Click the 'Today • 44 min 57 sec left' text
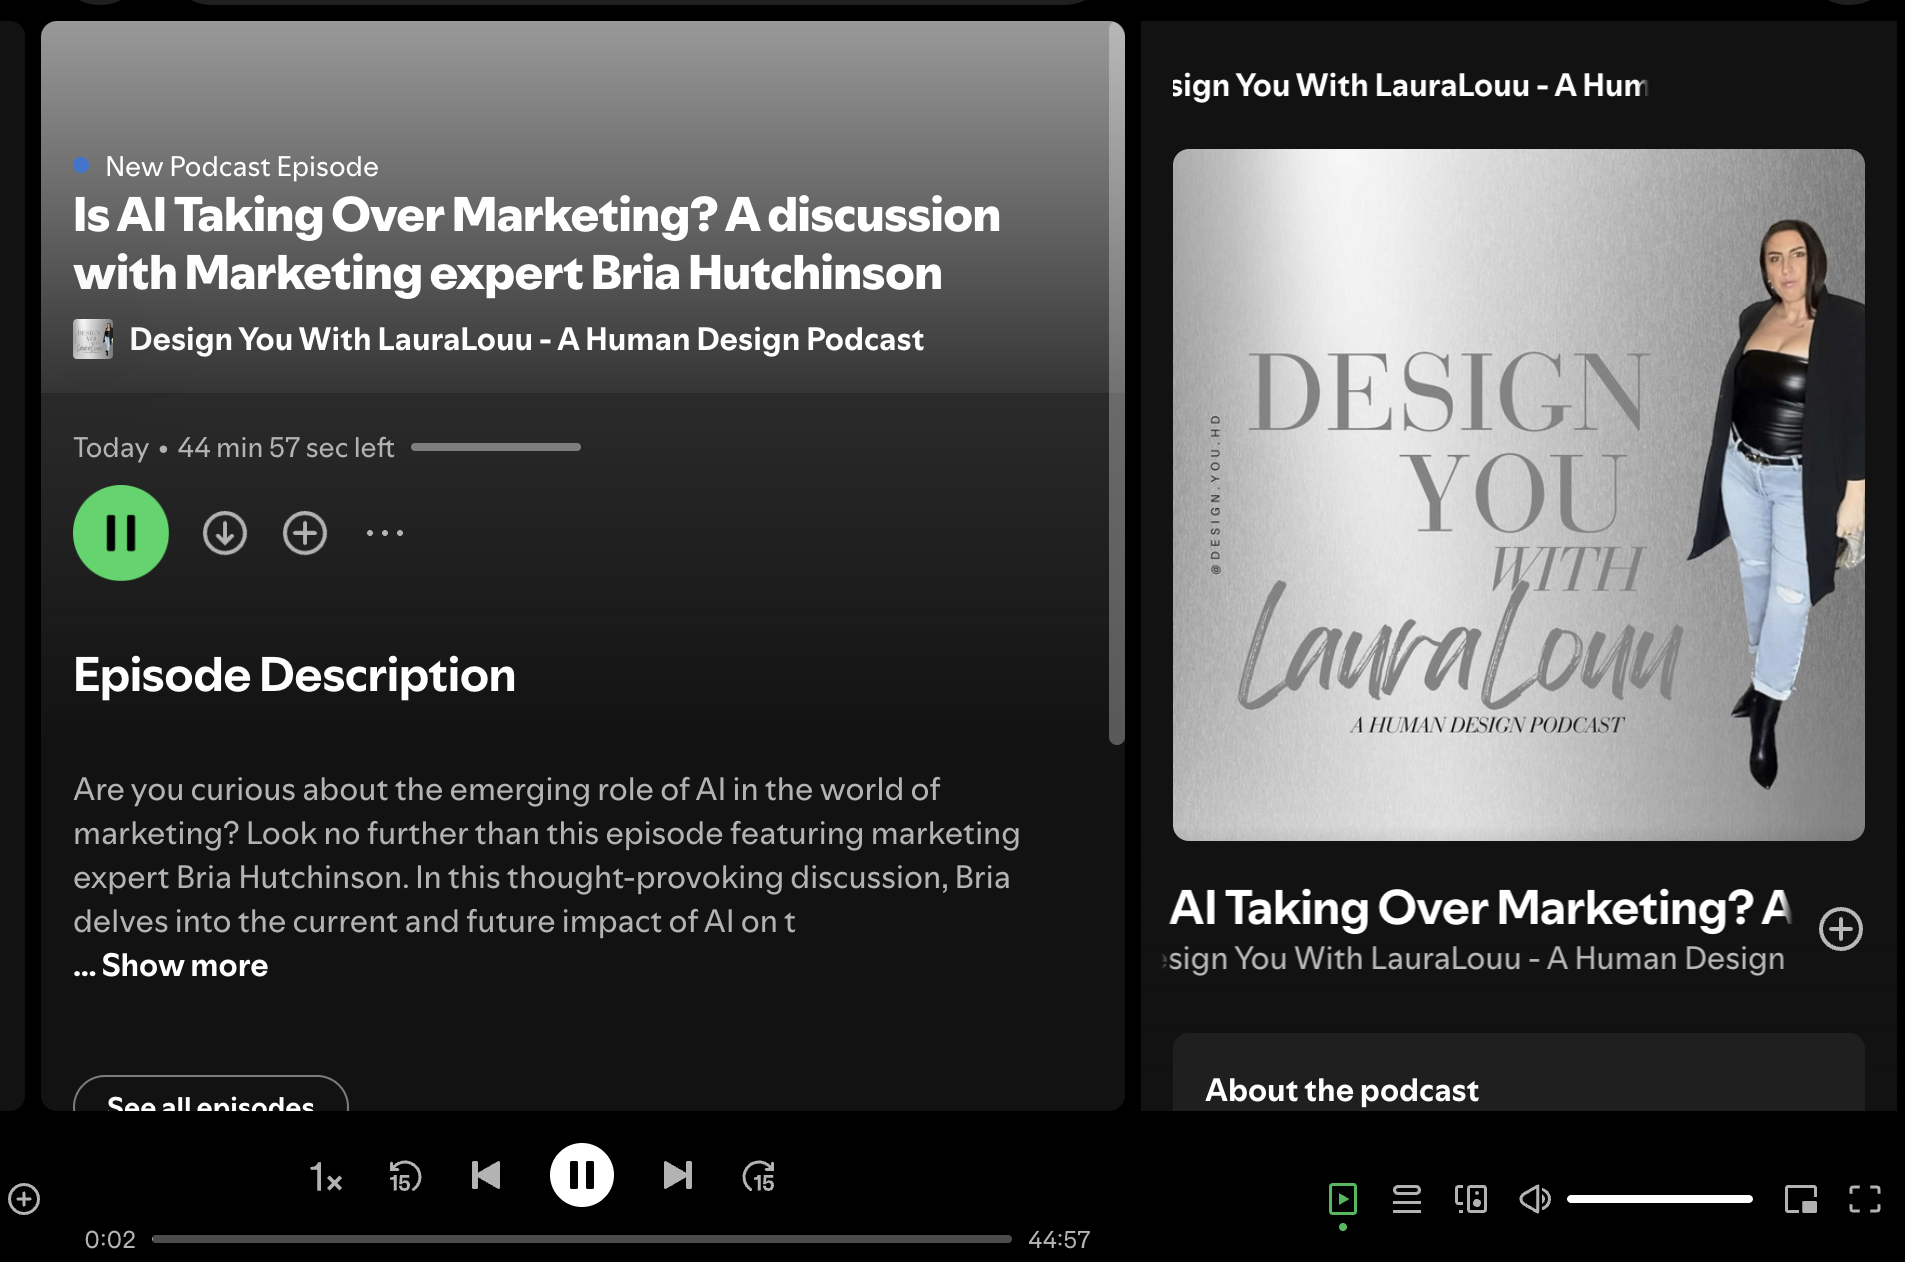Viewport: 1905px width, 1262px height. tap(234, 447)
